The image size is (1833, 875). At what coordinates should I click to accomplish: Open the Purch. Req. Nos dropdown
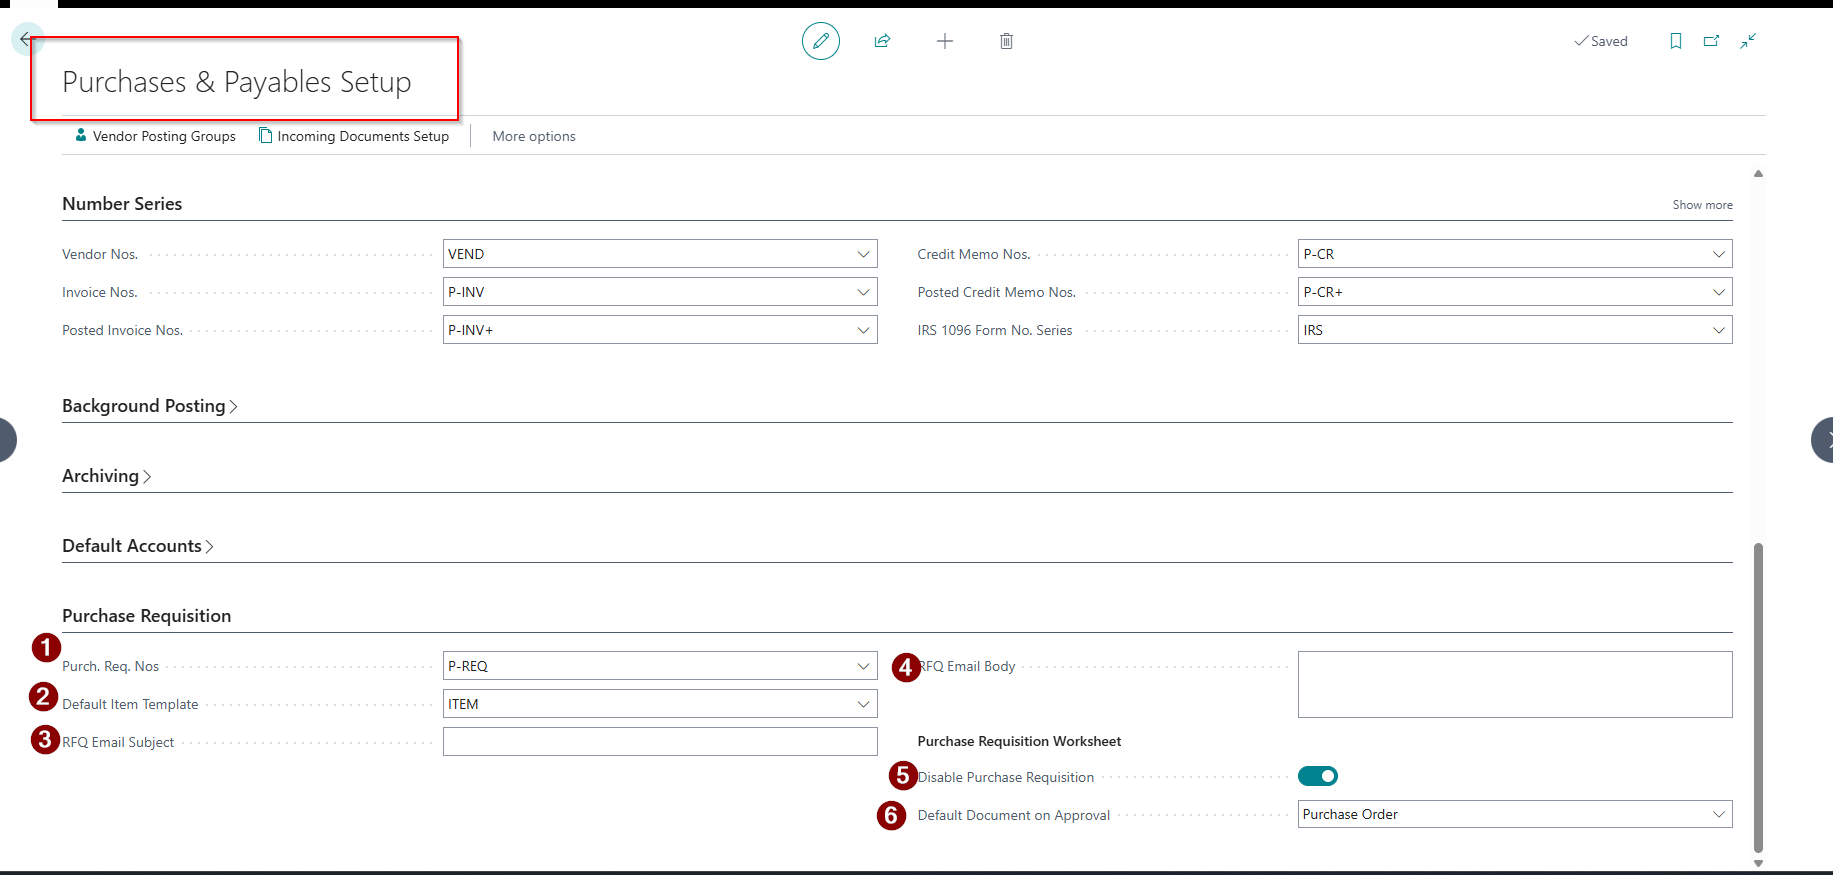point(863,666)
